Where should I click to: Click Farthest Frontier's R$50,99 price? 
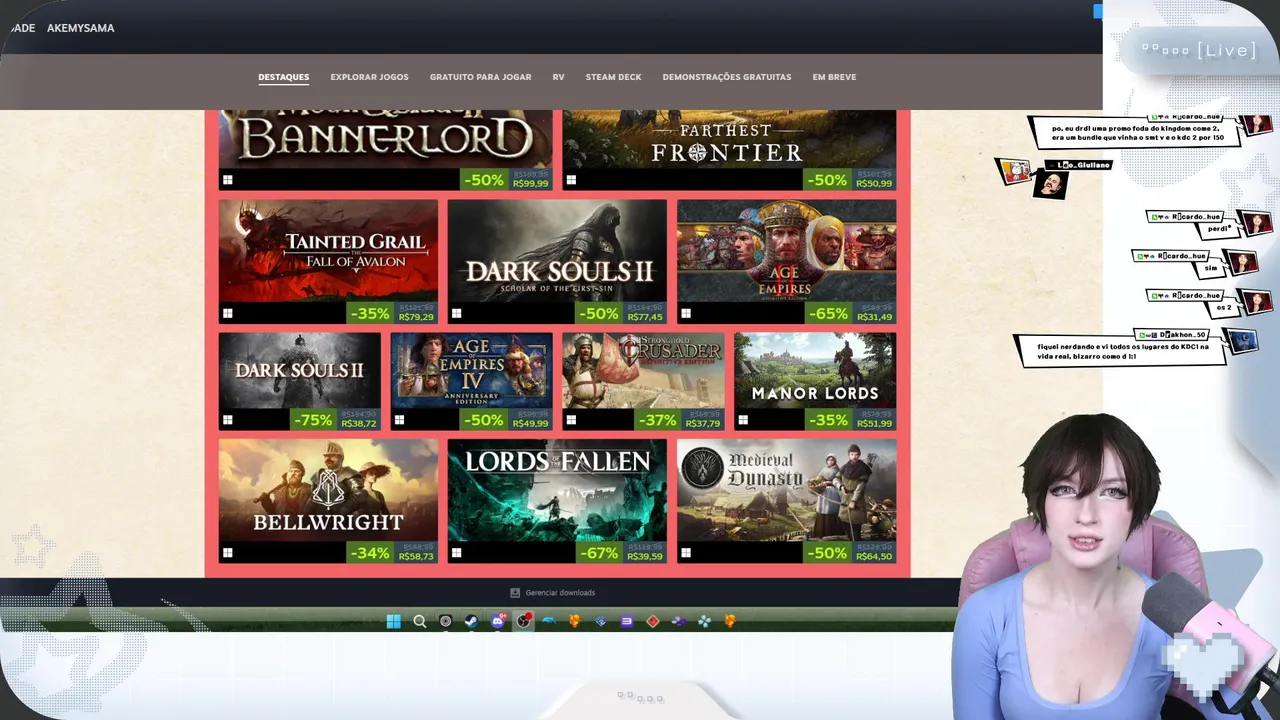(874, 184)
